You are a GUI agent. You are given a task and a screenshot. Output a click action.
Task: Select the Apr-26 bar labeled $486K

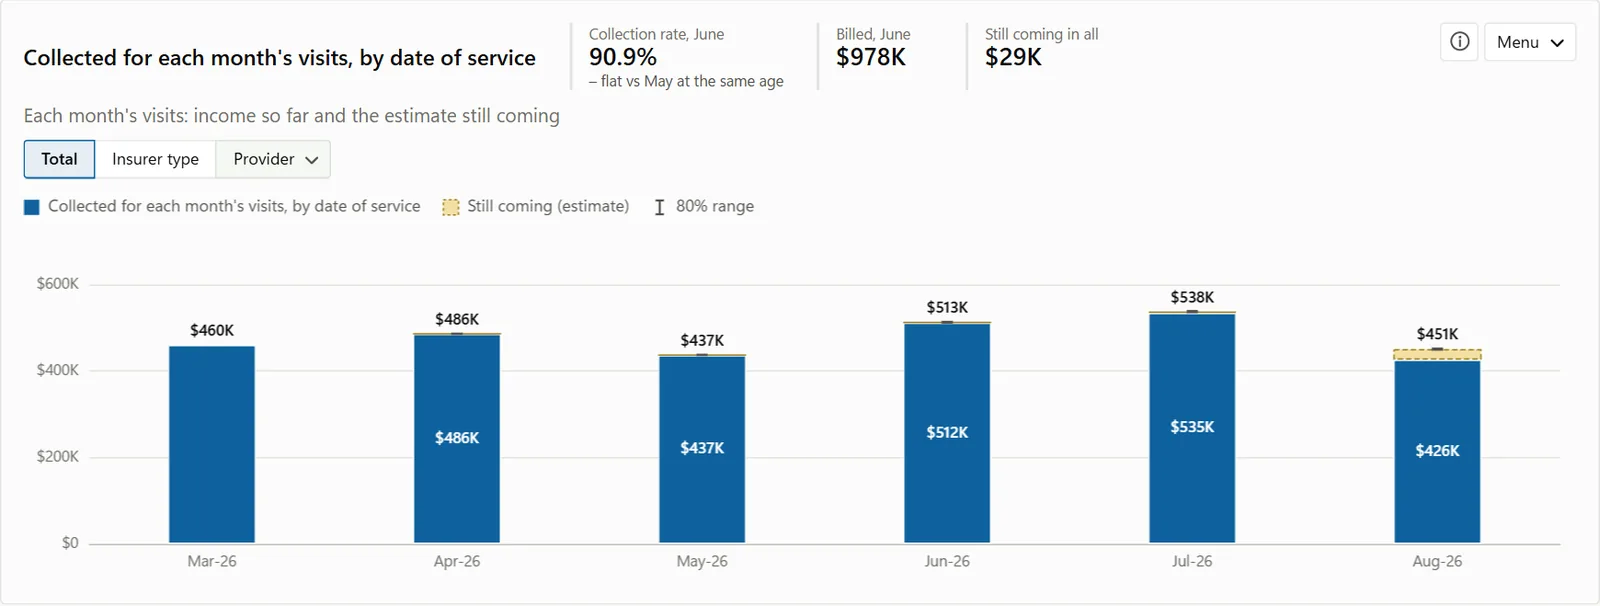pyautogui.click(x=457, y=439)
